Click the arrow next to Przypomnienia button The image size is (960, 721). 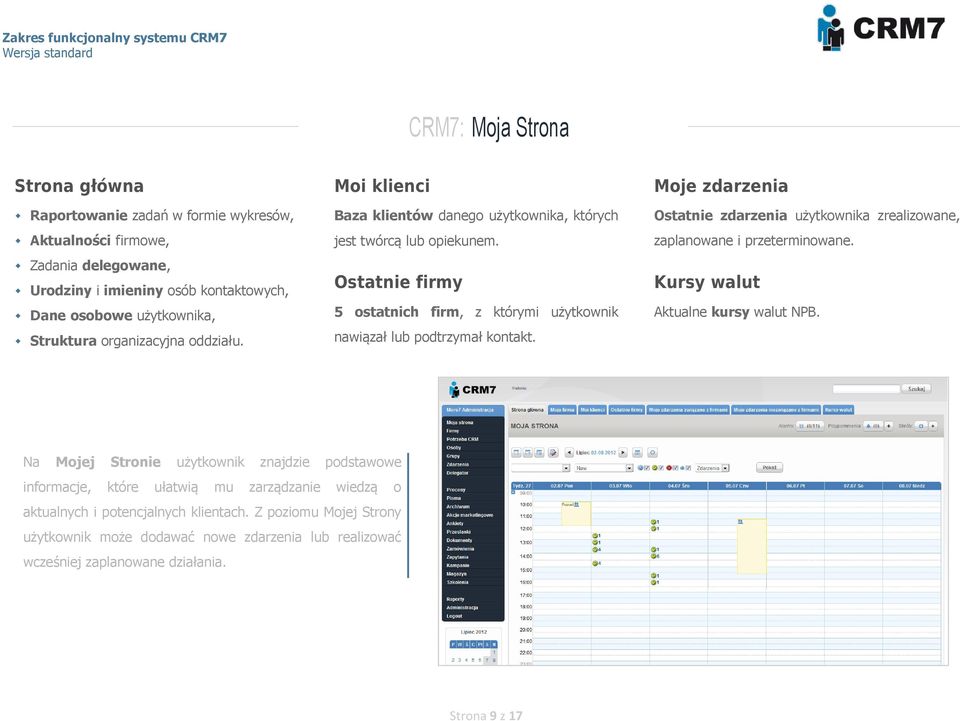pyautogui.click(x=888, y=426)
